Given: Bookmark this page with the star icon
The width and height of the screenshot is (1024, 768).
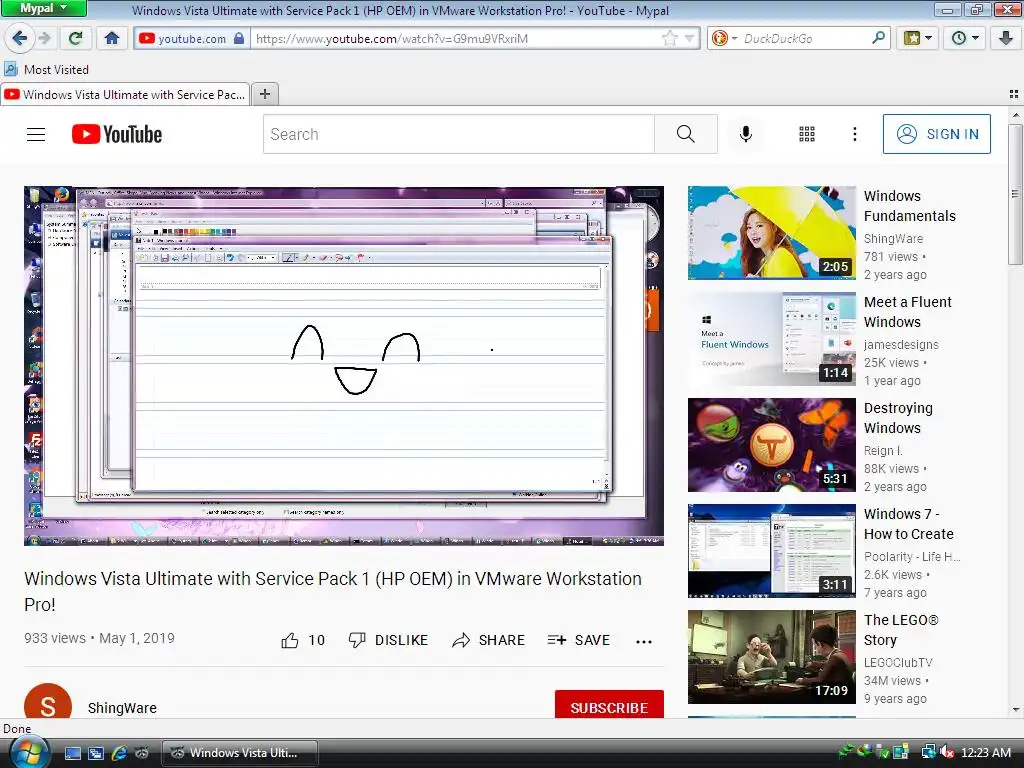Looking at the screenshot, I should coord(670,39).
